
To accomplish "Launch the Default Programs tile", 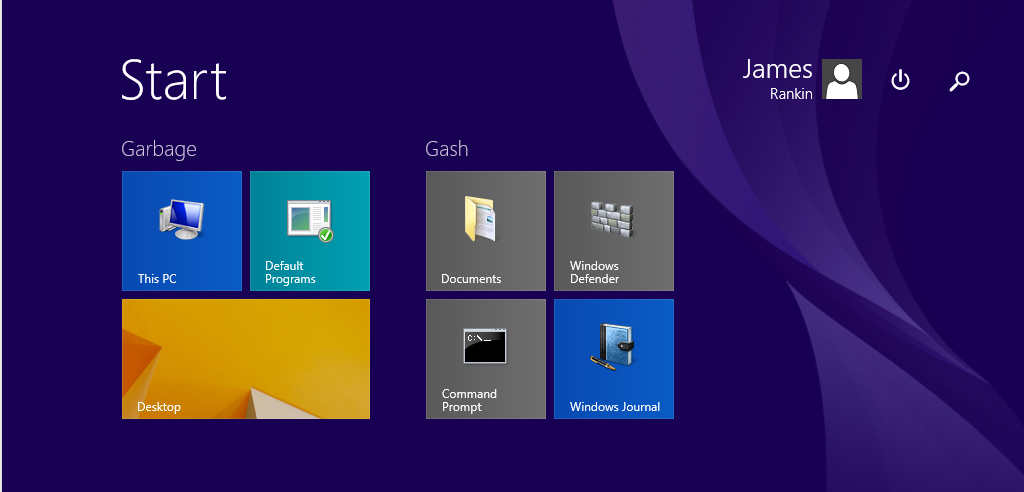I will pyautogui.click(x=310, y=231).
